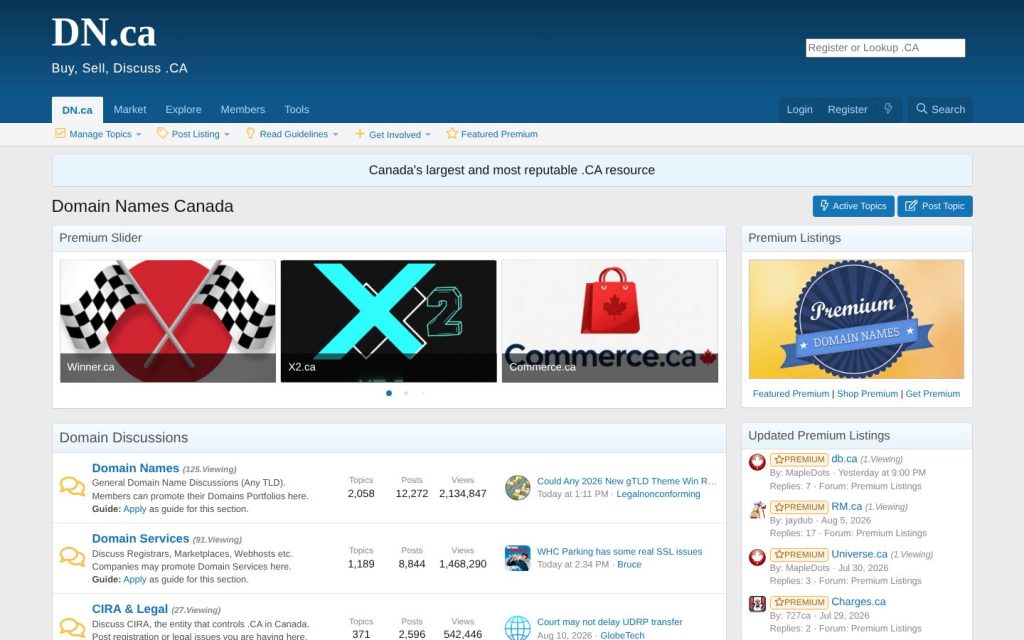Open the X2.ca slider thumbnail

(389, 321)
